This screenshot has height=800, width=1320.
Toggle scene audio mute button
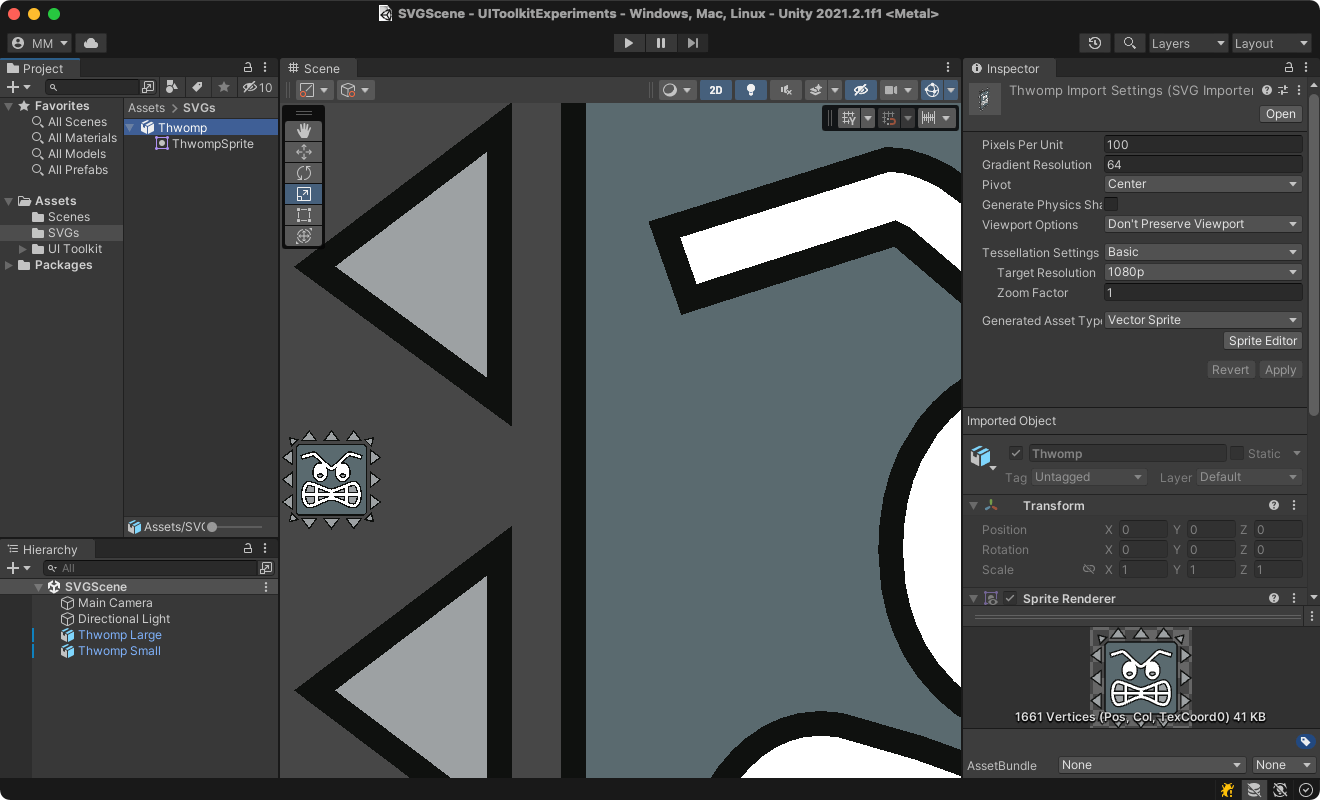point(786,90)
